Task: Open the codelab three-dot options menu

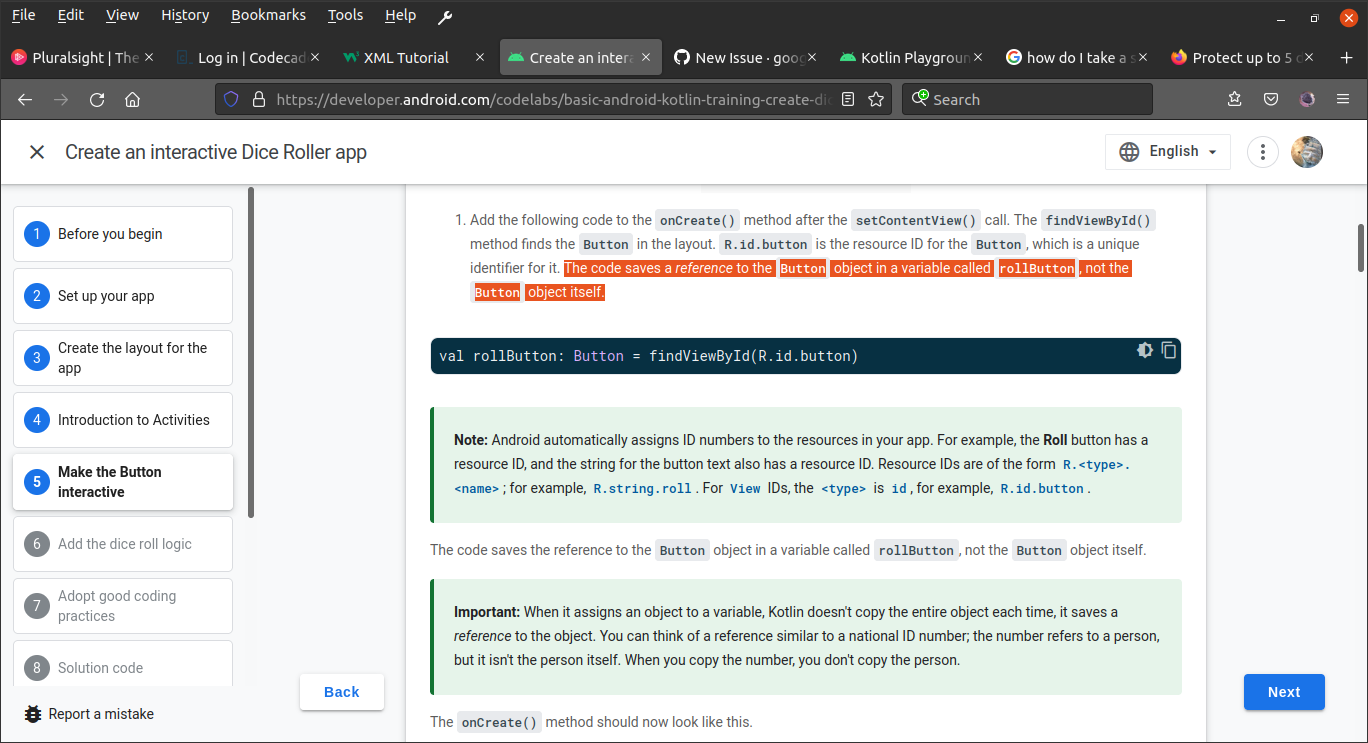Action: [1262, 152]
